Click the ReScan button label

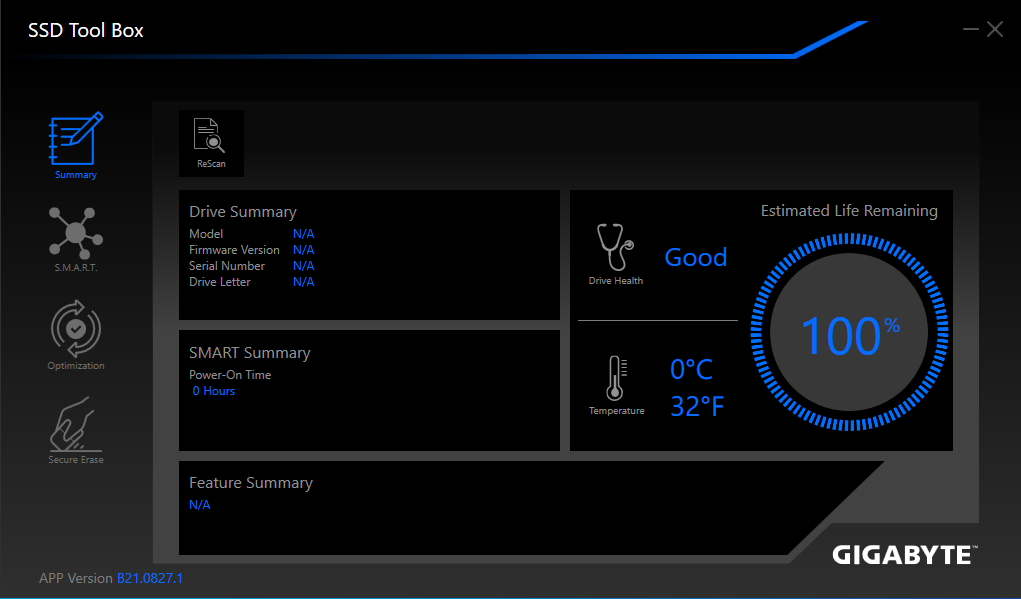[212, 164]
